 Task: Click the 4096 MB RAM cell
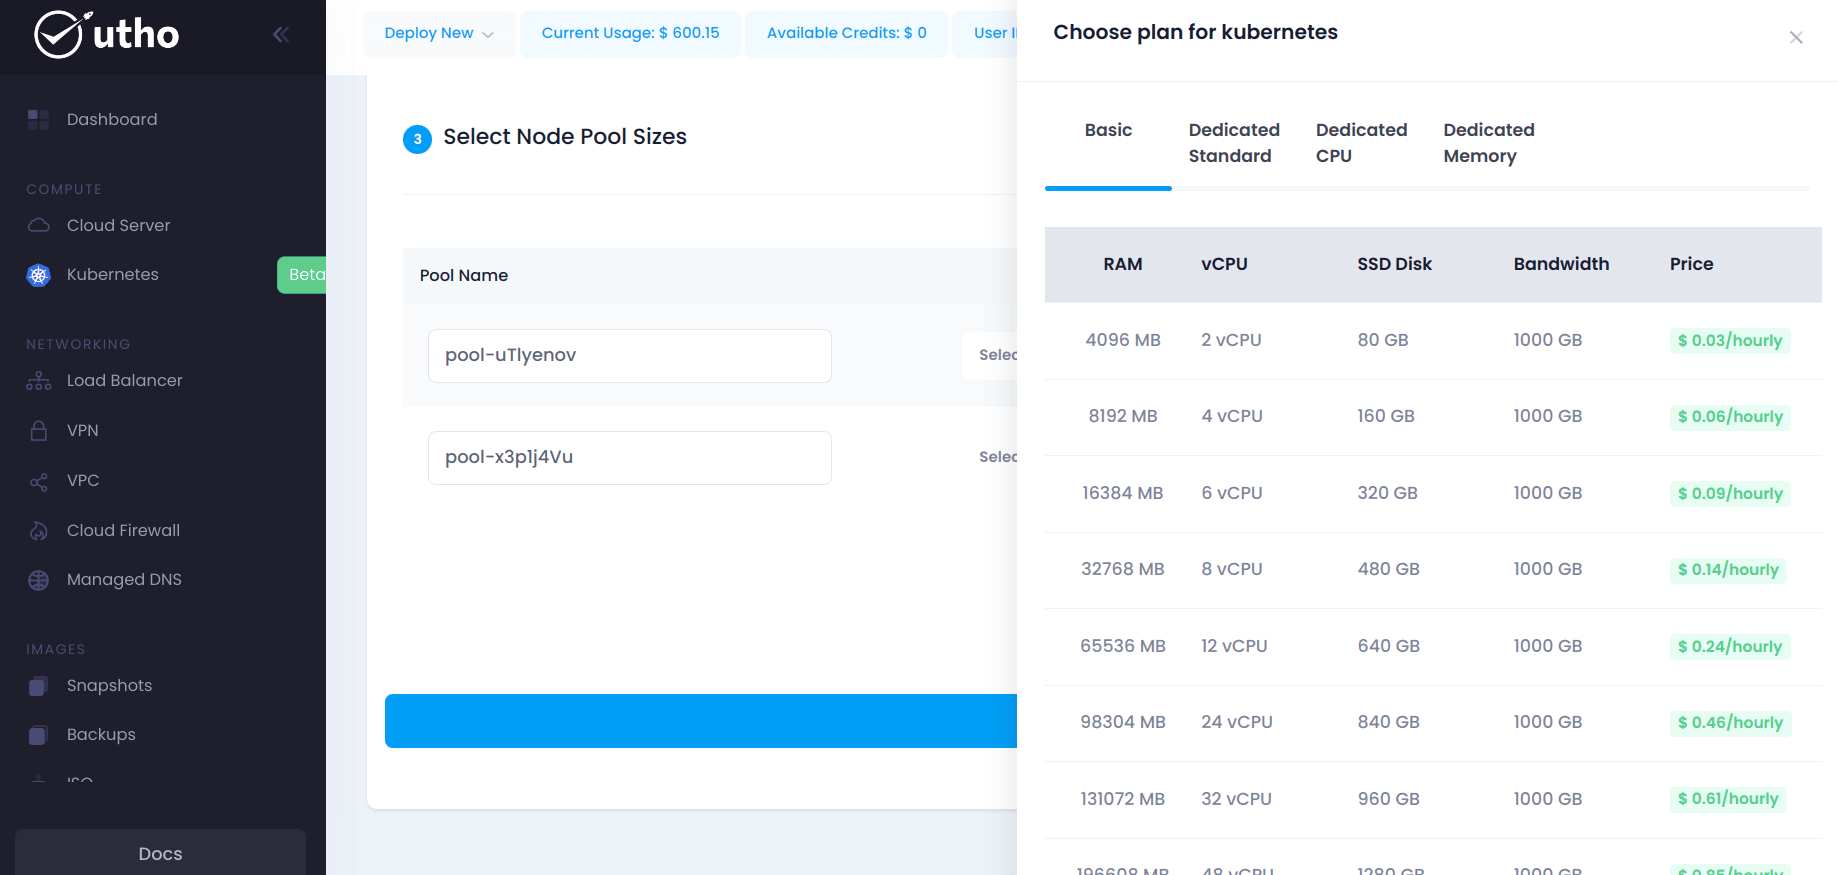click(x=1123, y=340)
